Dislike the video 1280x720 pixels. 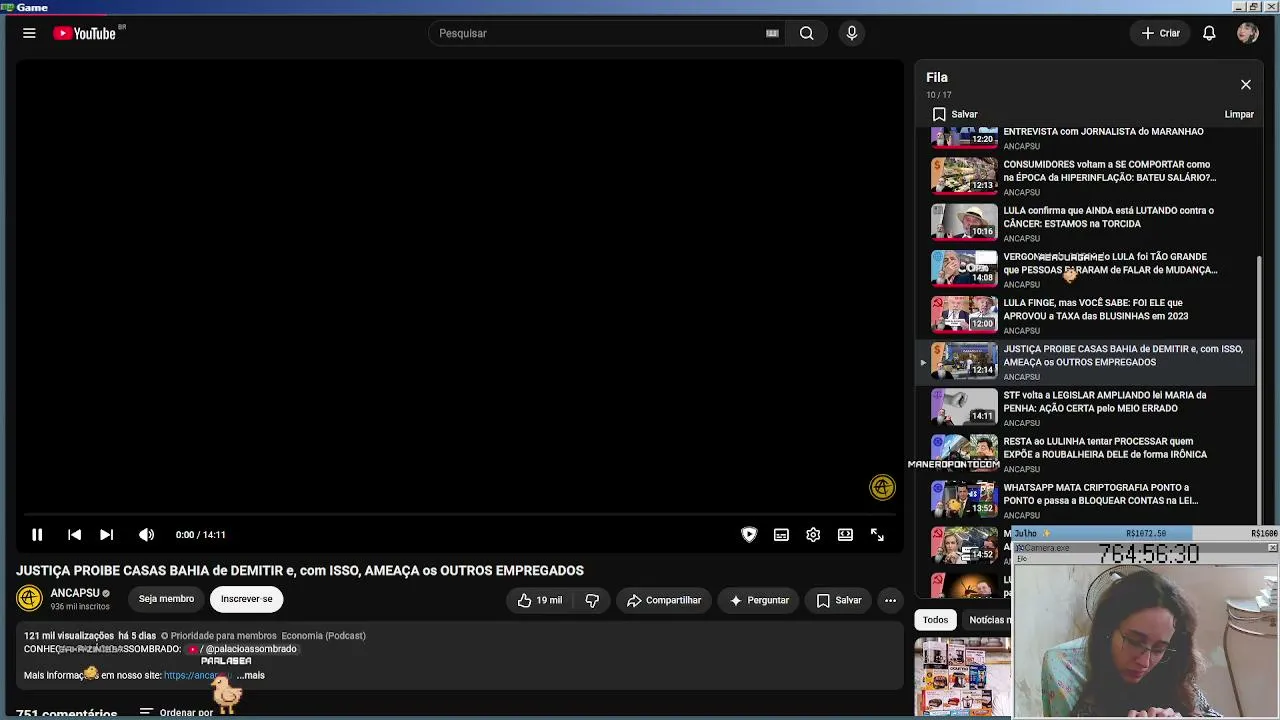592,600
